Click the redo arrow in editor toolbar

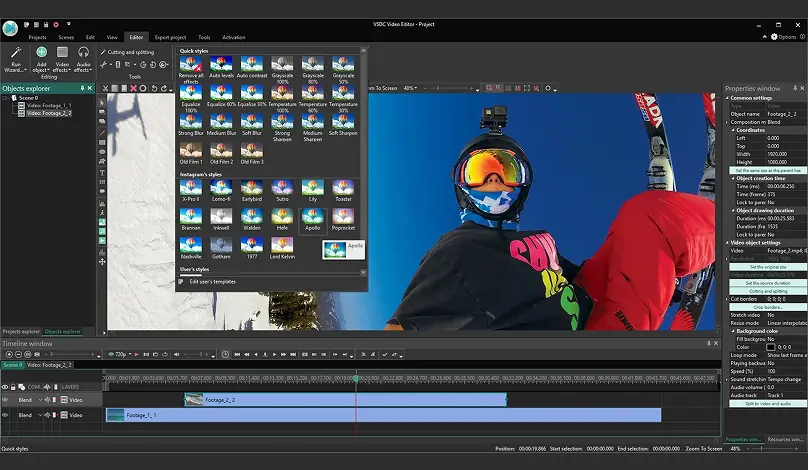164,89
